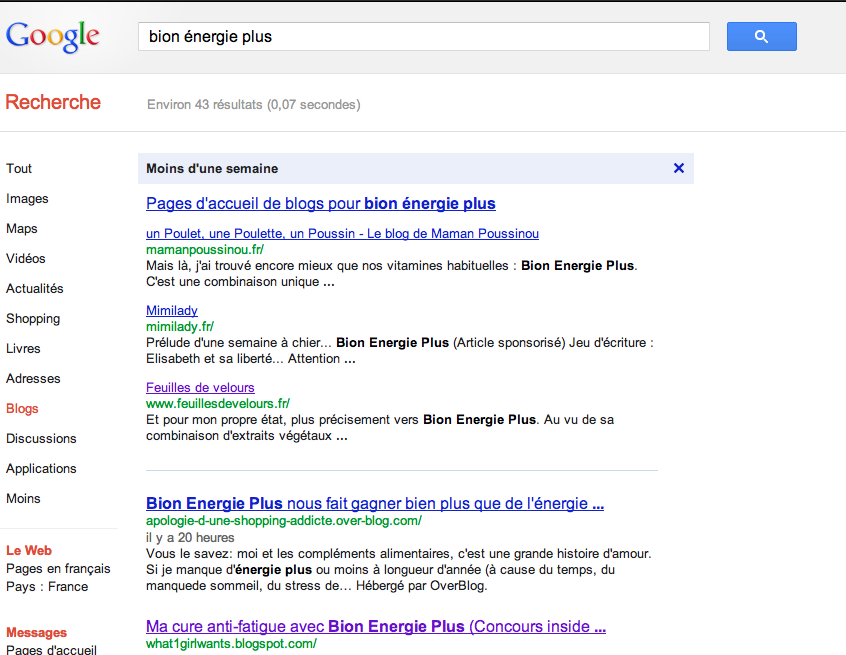Switch to Vidéos results
The height and width of the screenshot is (655, 846).
click(26, 258)
